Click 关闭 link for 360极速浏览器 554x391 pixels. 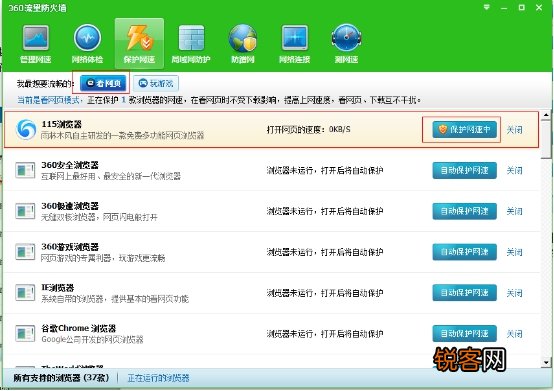pos(514,211)
